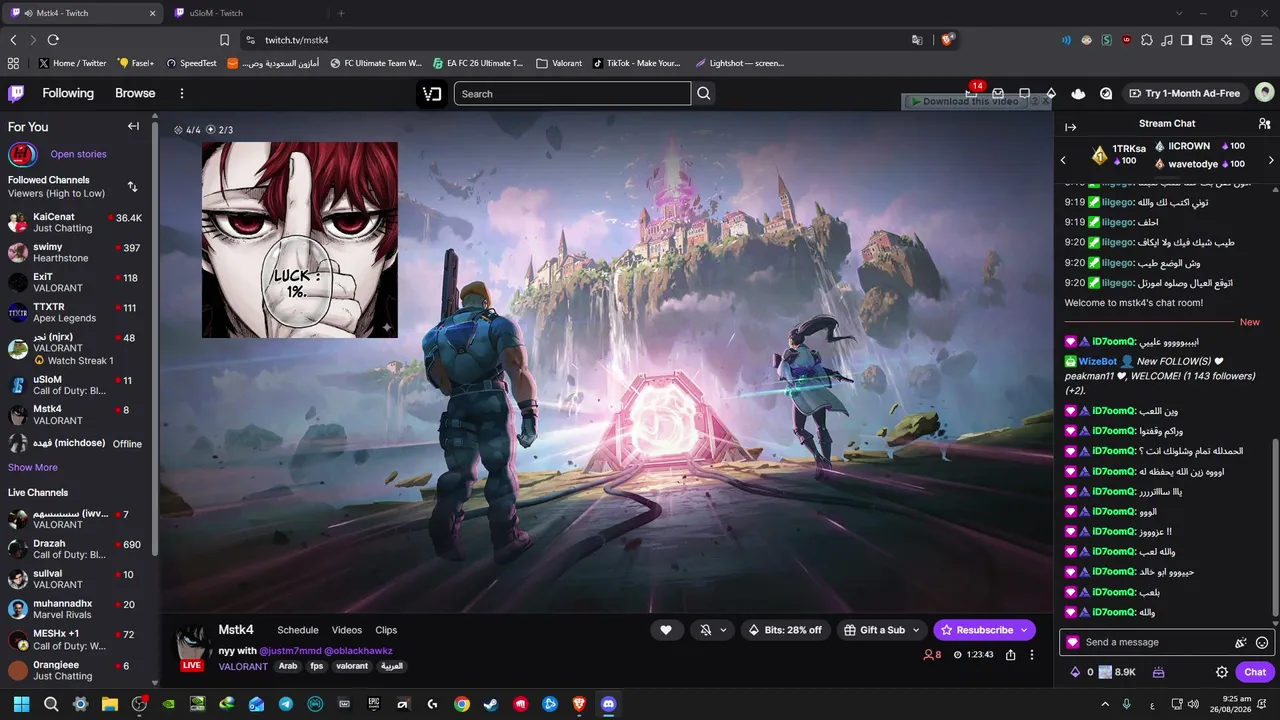Open more options beside Browse
This screenshot has width=1280, height=720.
coord(182,93)
